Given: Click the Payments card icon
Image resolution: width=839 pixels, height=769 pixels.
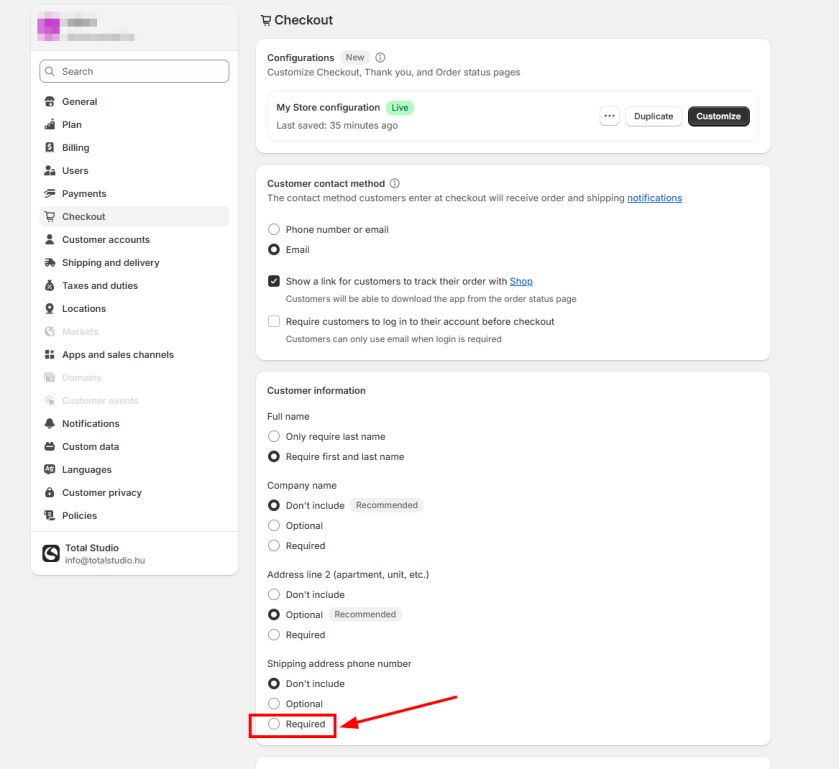Looking at the screenshot, I should click(50, 194).
